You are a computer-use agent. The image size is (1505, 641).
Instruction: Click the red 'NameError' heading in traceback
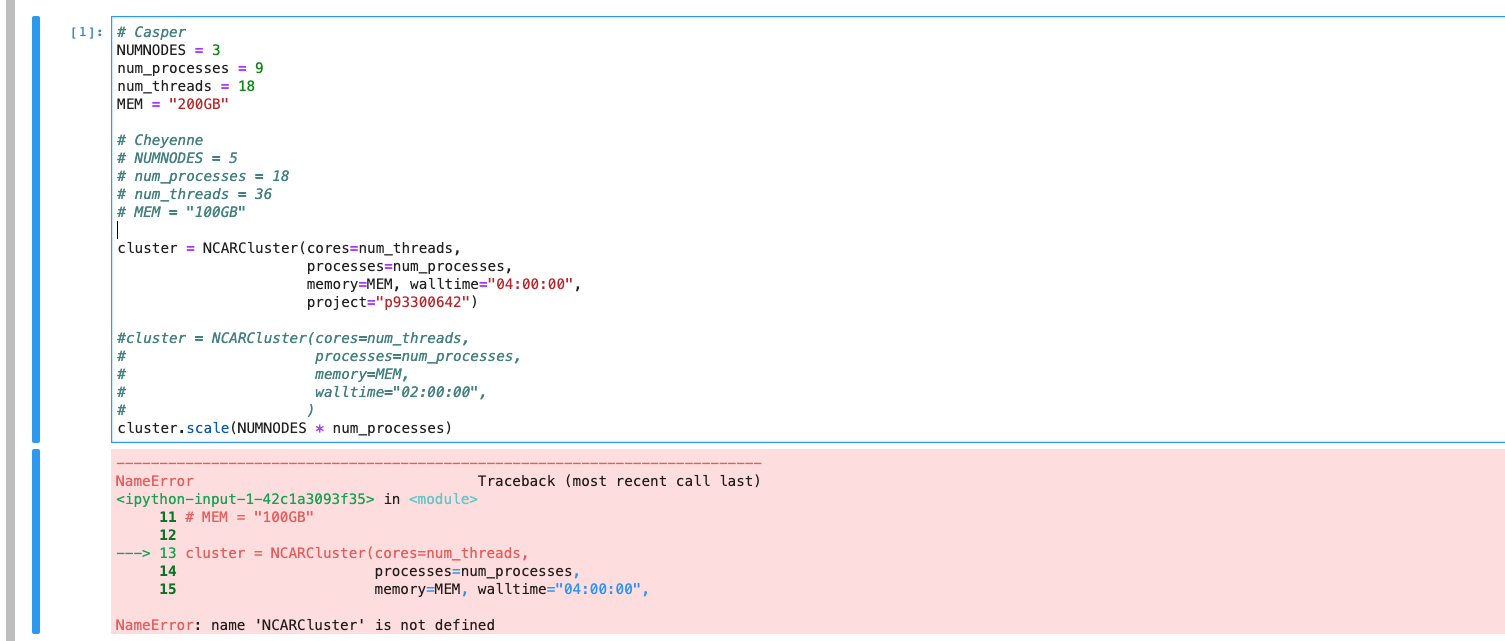pyautogui.click(x=155, y=481)
